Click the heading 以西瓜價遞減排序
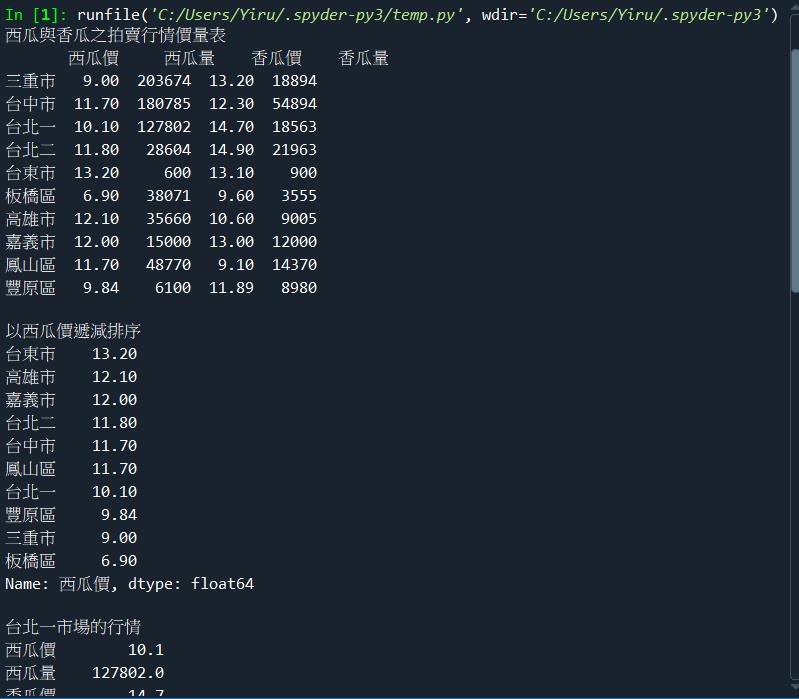 click(73, 331)
